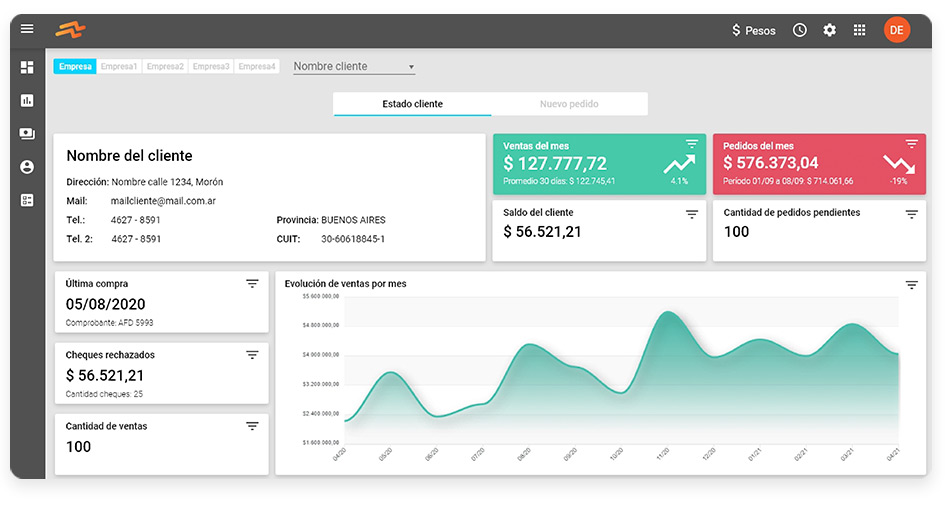
Task: Click Provincia: BUENOS AIRES text
Action: (x=331, y=220)
